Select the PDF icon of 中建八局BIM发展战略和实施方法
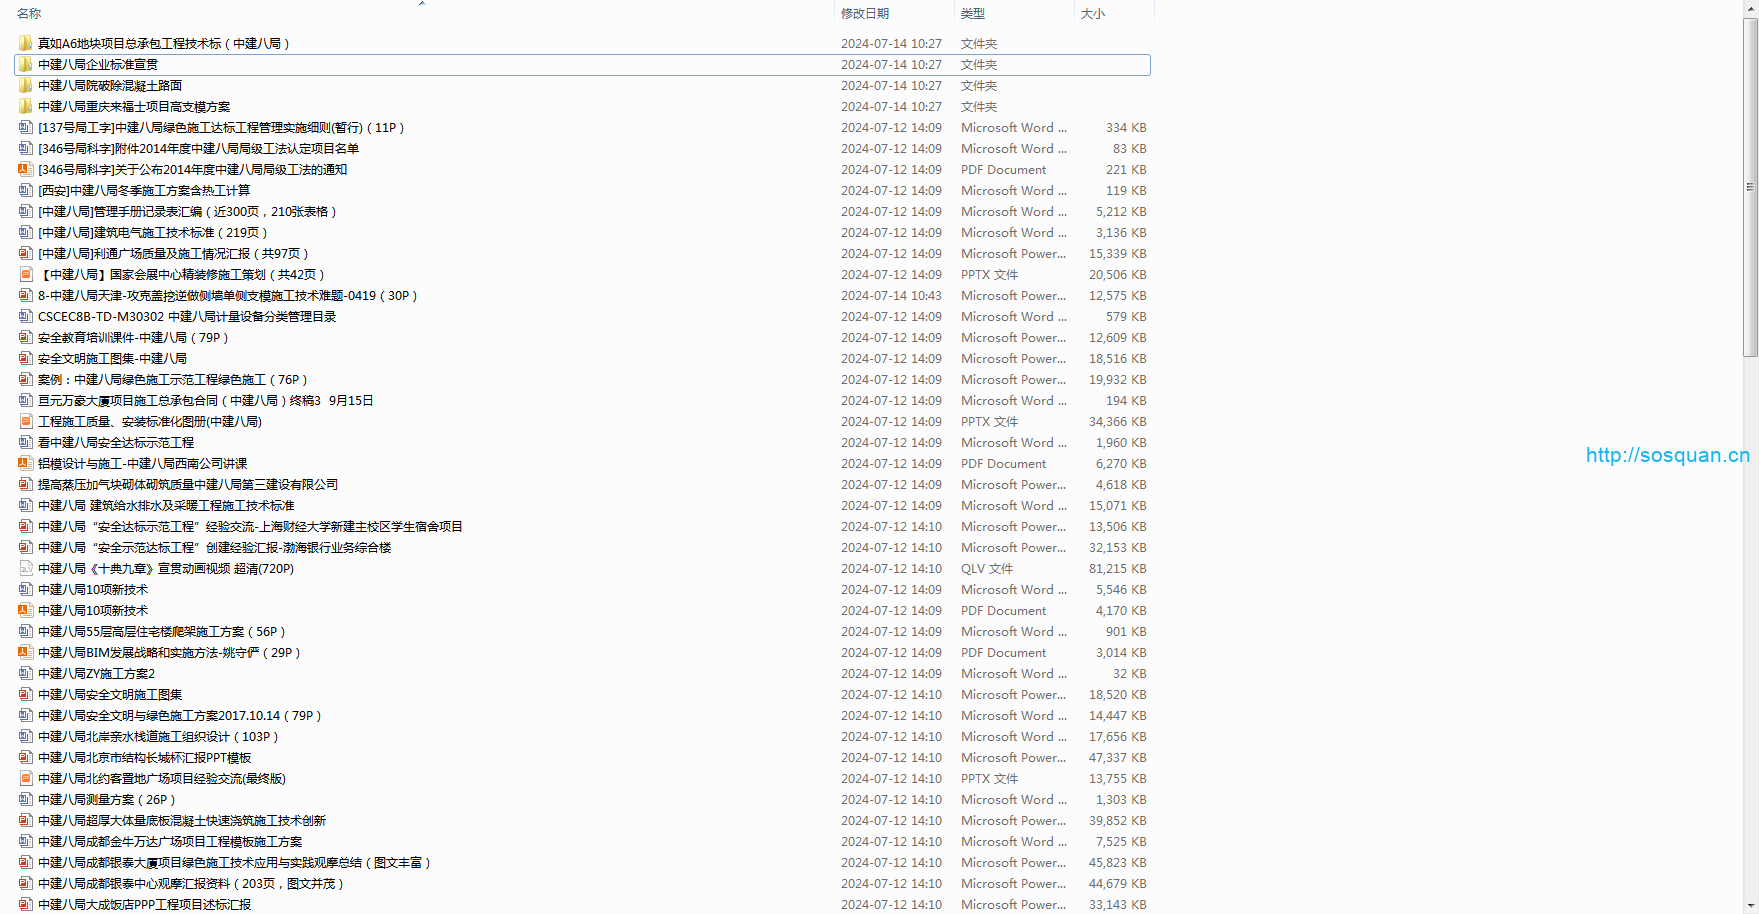This screenshot has width=1759, height=914. [x=26, y=652]
